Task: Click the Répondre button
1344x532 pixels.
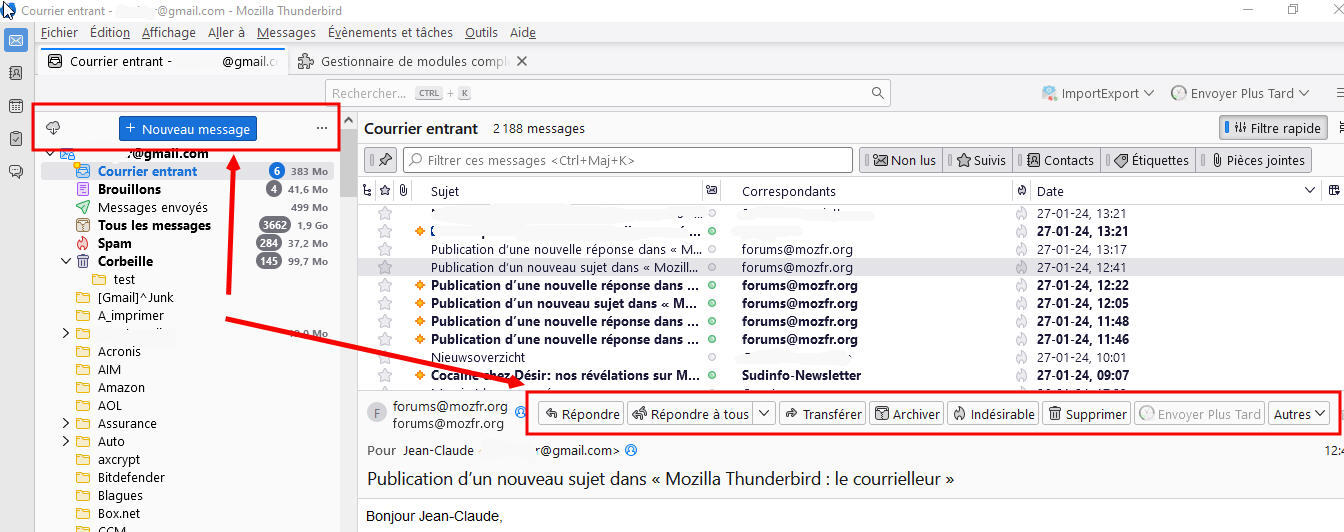Action: point(581,413)
